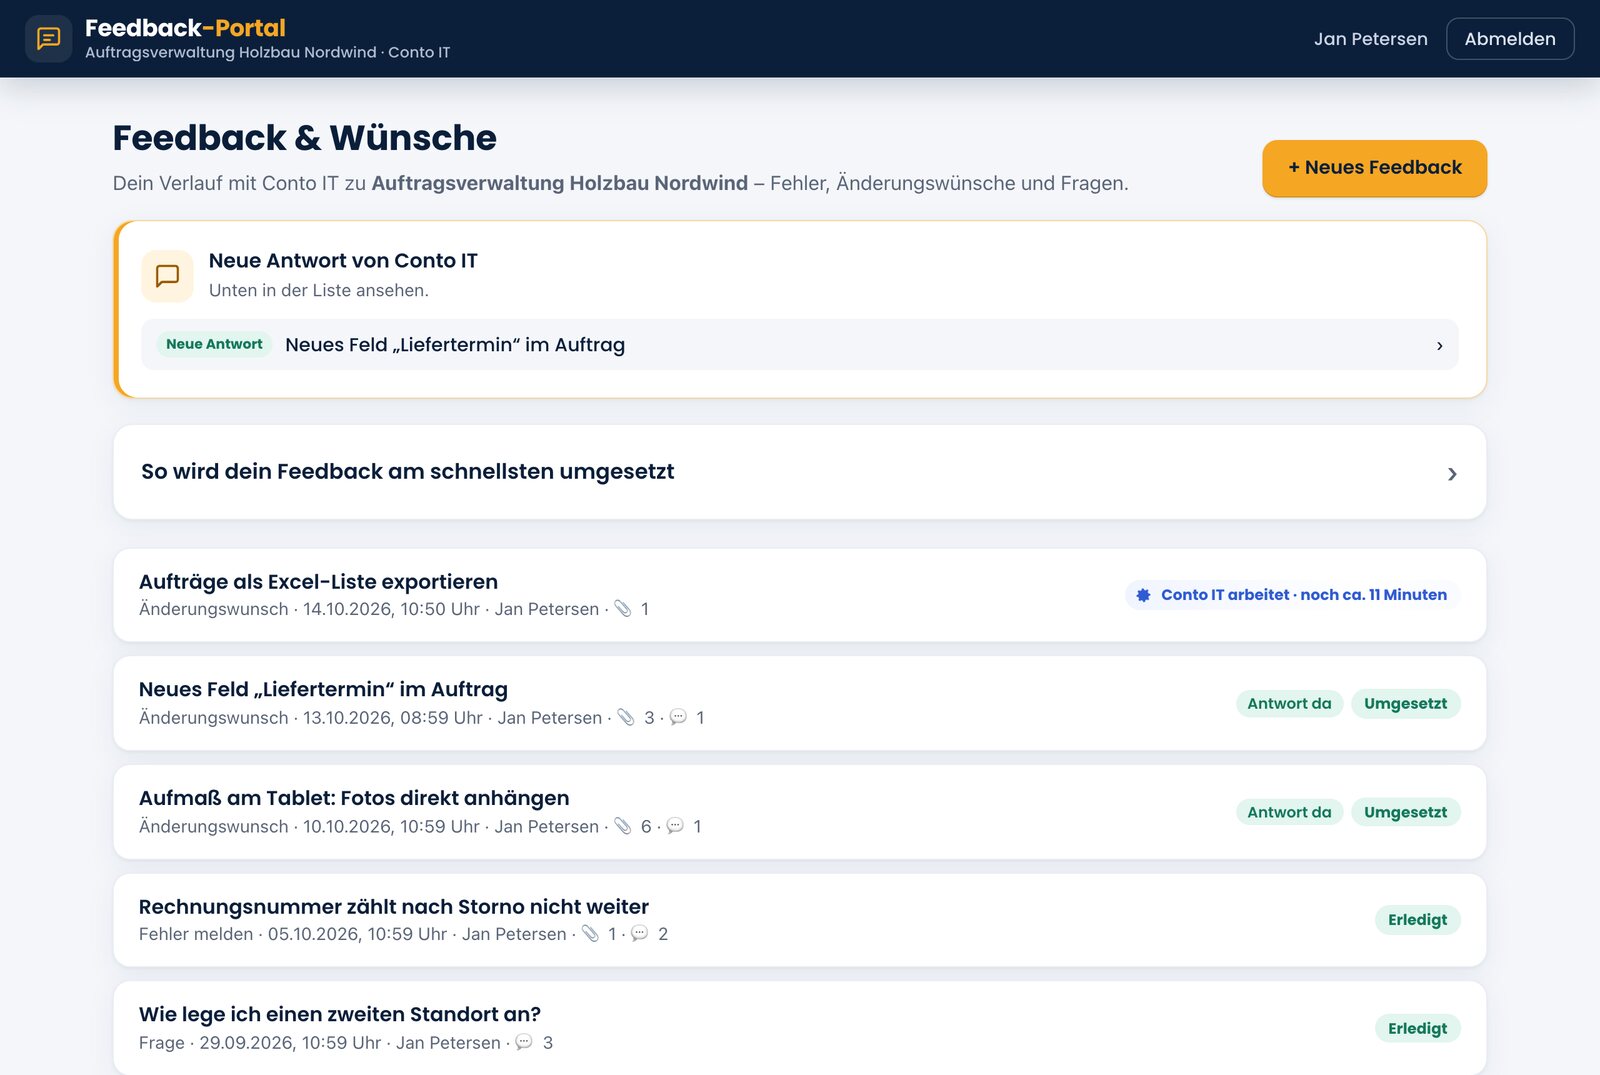Click 'Erledigt' badge in the Rechnungsnummer row
This screenshot has height=1075, width=1600.
(1417, 920)
